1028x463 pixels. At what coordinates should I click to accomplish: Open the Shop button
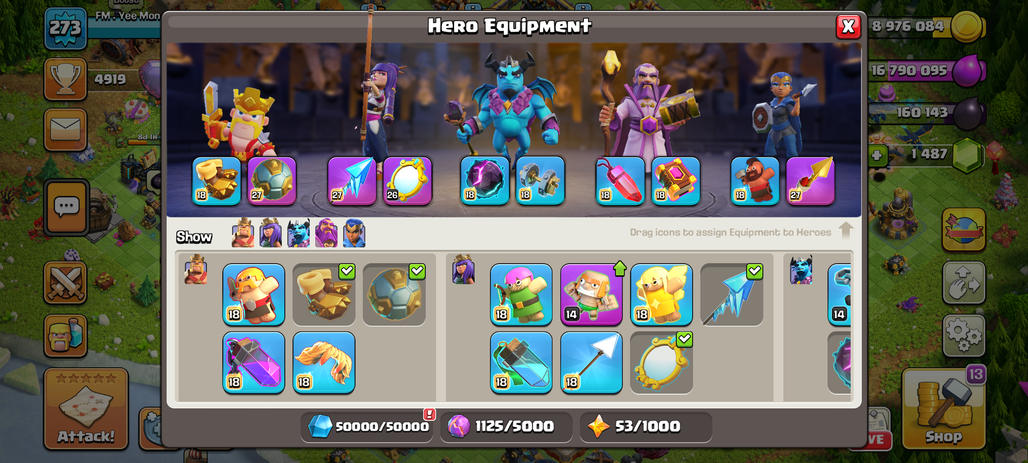pyautogui.click(x=943, y=408)
